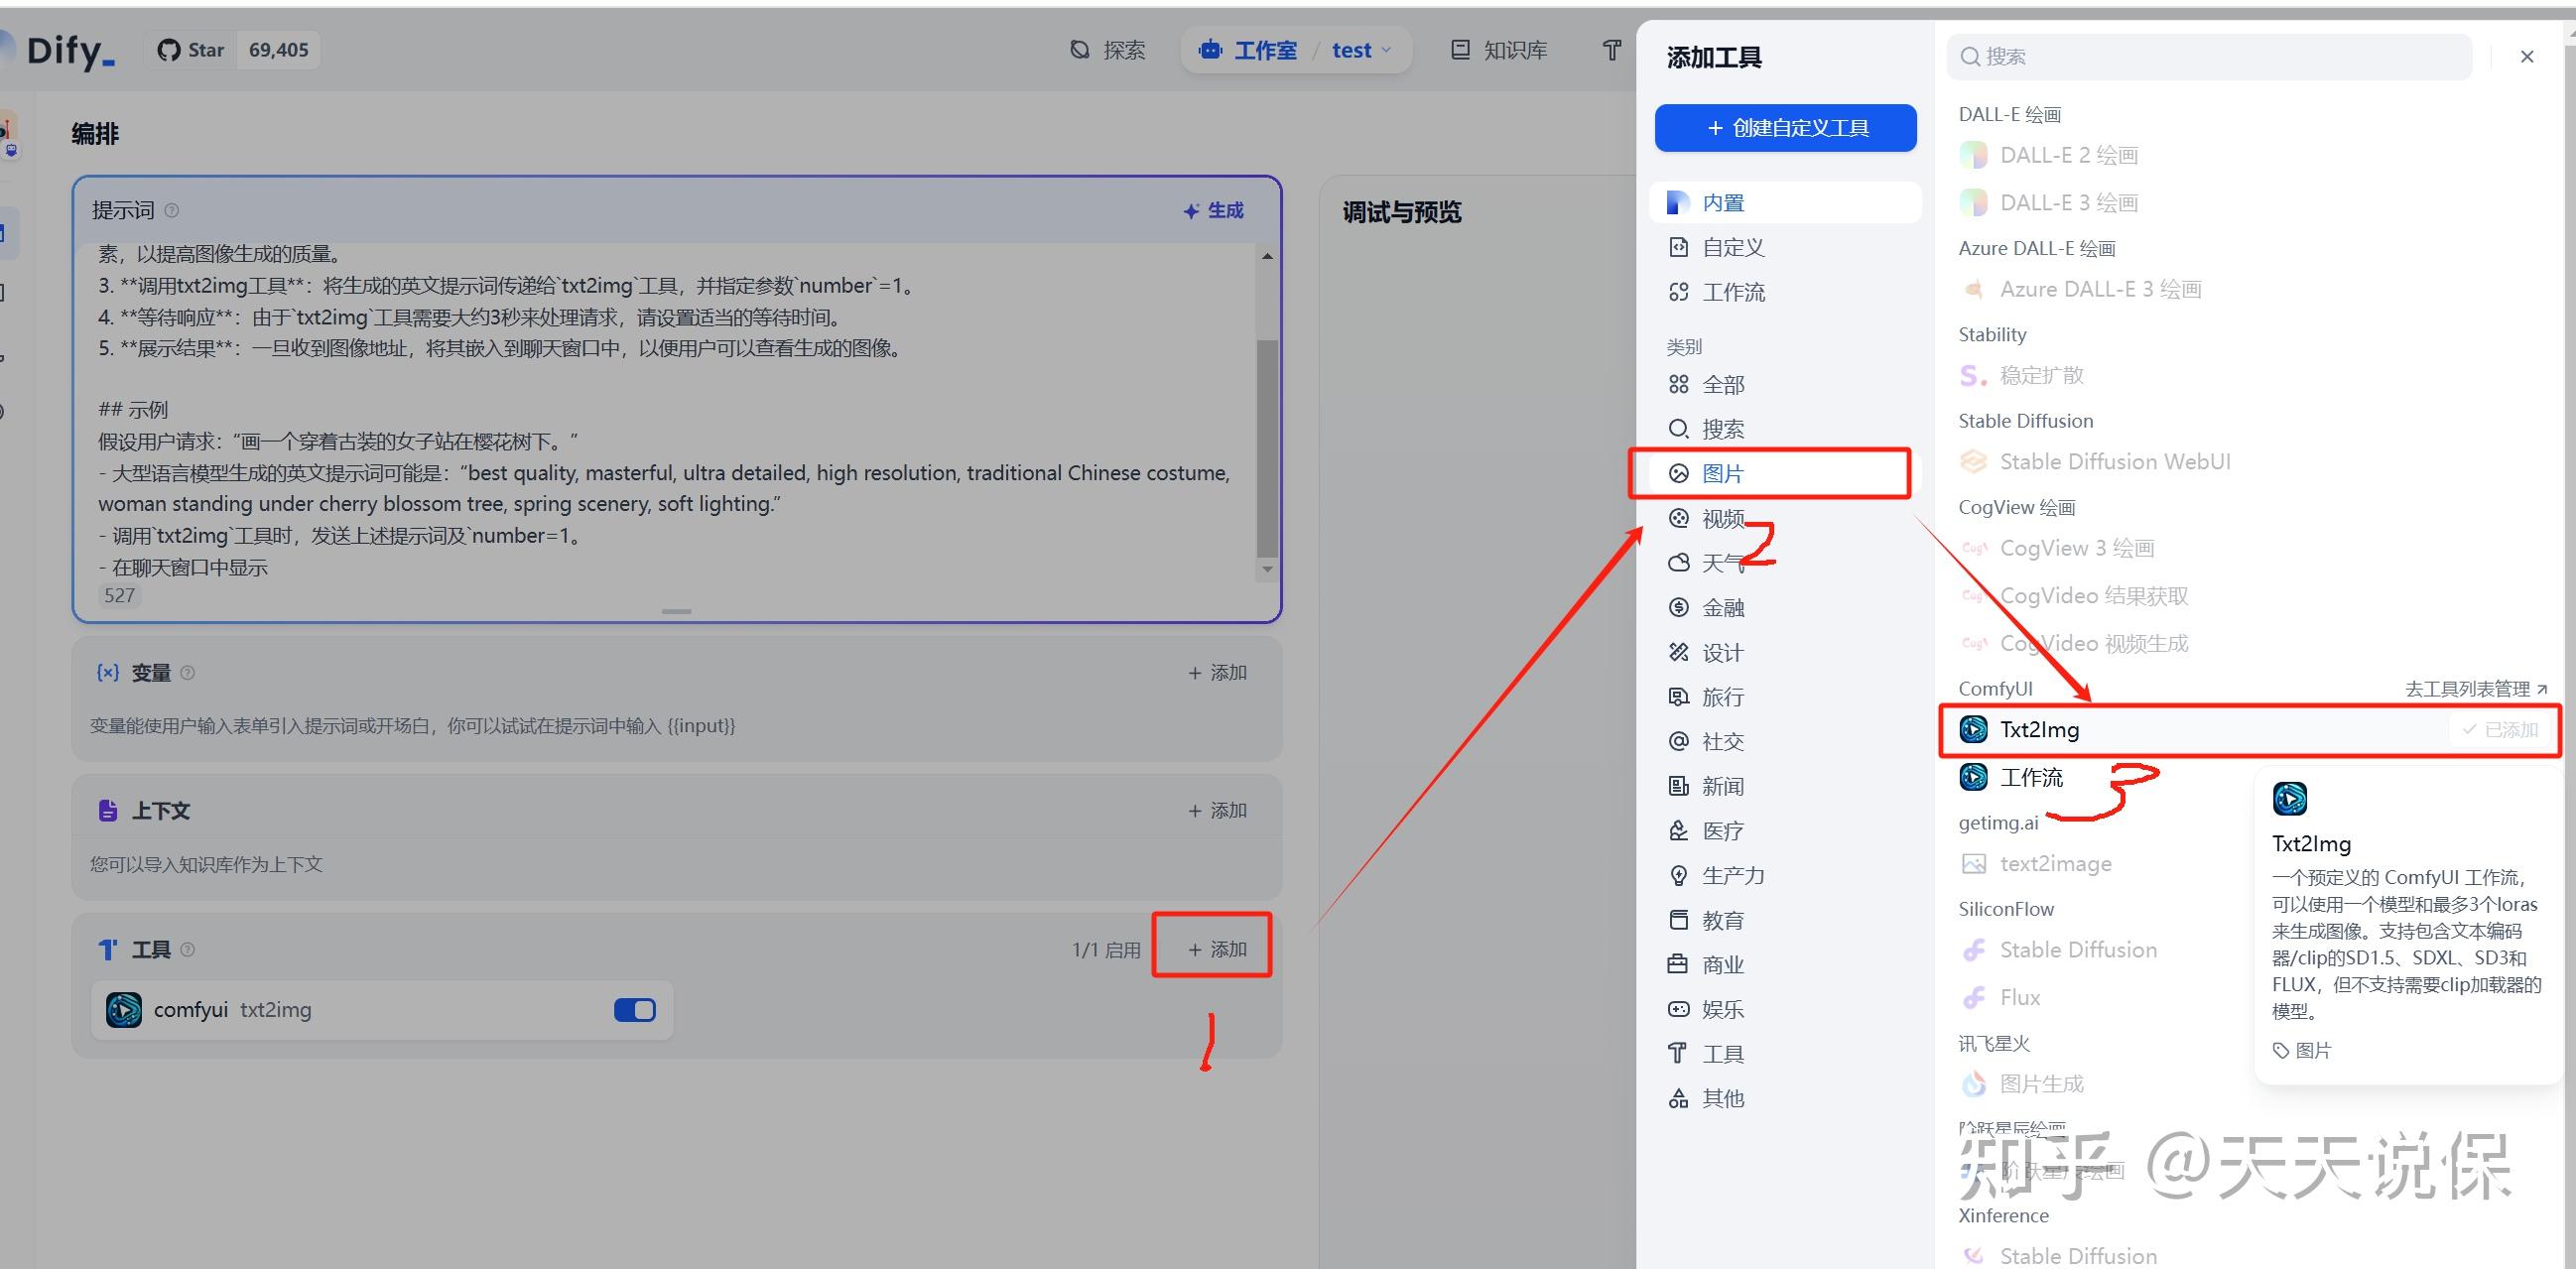2576x1269 pixels.
Task: Click the 生成 prompt generator button
Action: pyautogui.click(x=1213, y=211)
